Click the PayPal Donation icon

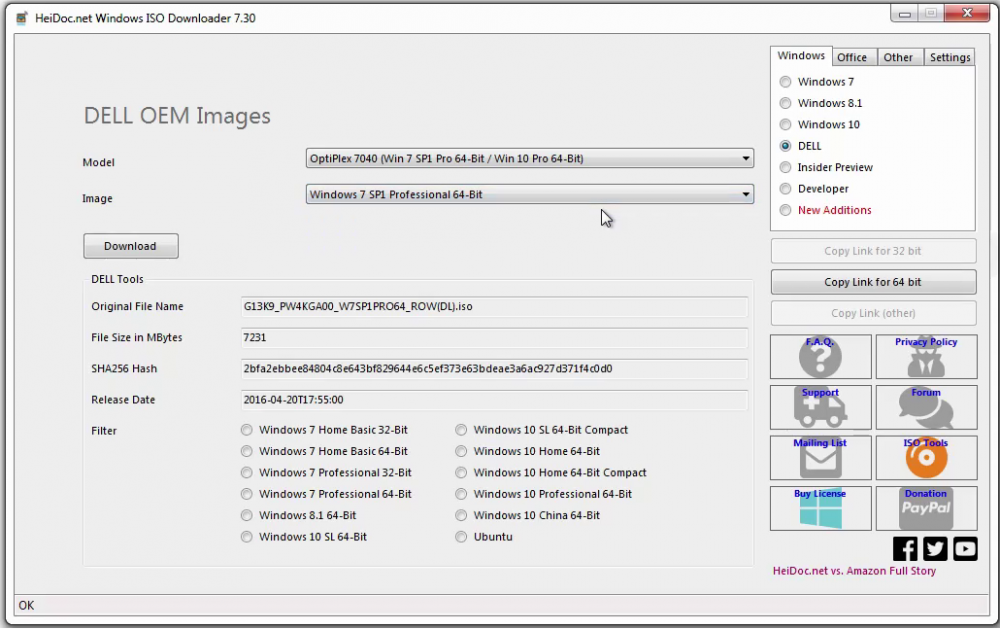point(925,508)
